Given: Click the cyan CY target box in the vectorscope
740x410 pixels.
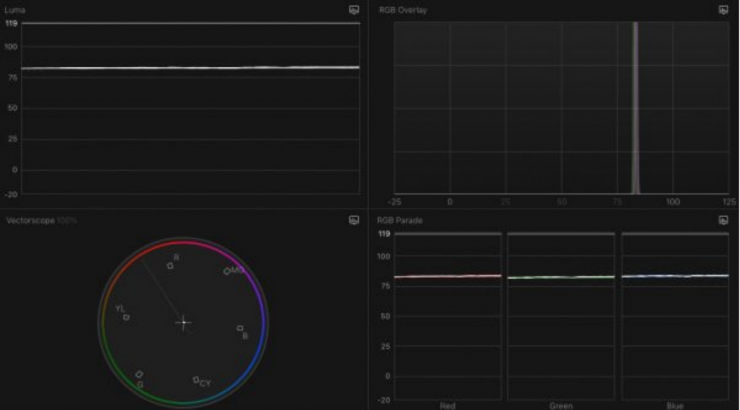Looking at the screenshot, I should click(x=196, y=380).
